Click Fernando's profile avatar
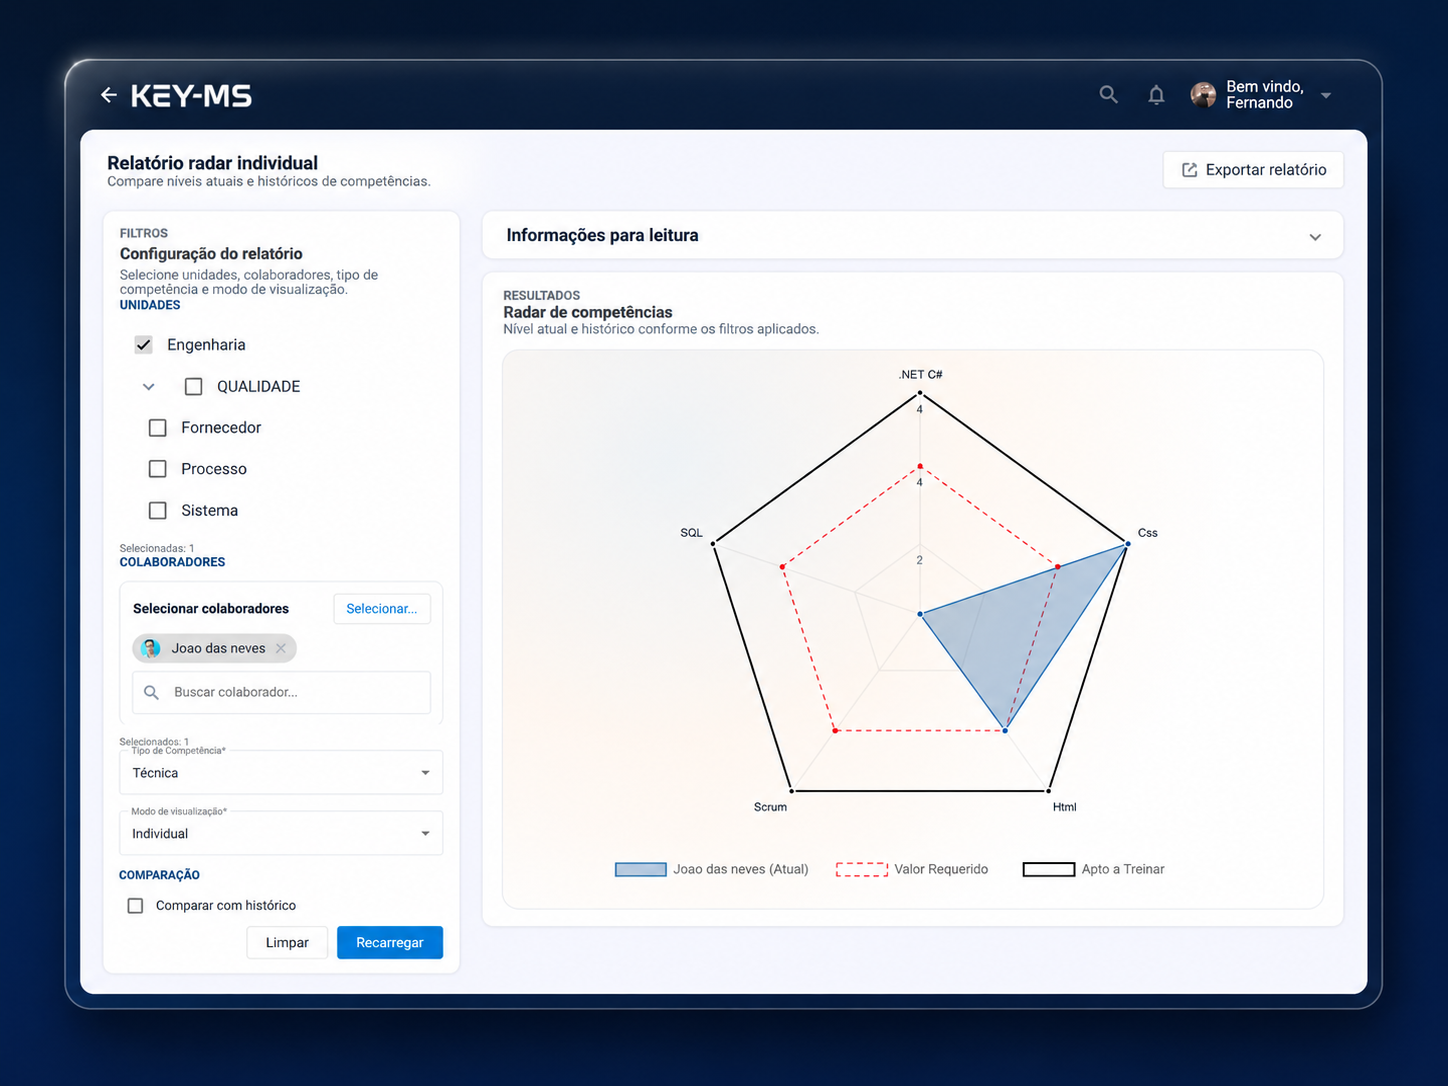This screenshot has height=1086, width=1448. [x=1203, y=95]
